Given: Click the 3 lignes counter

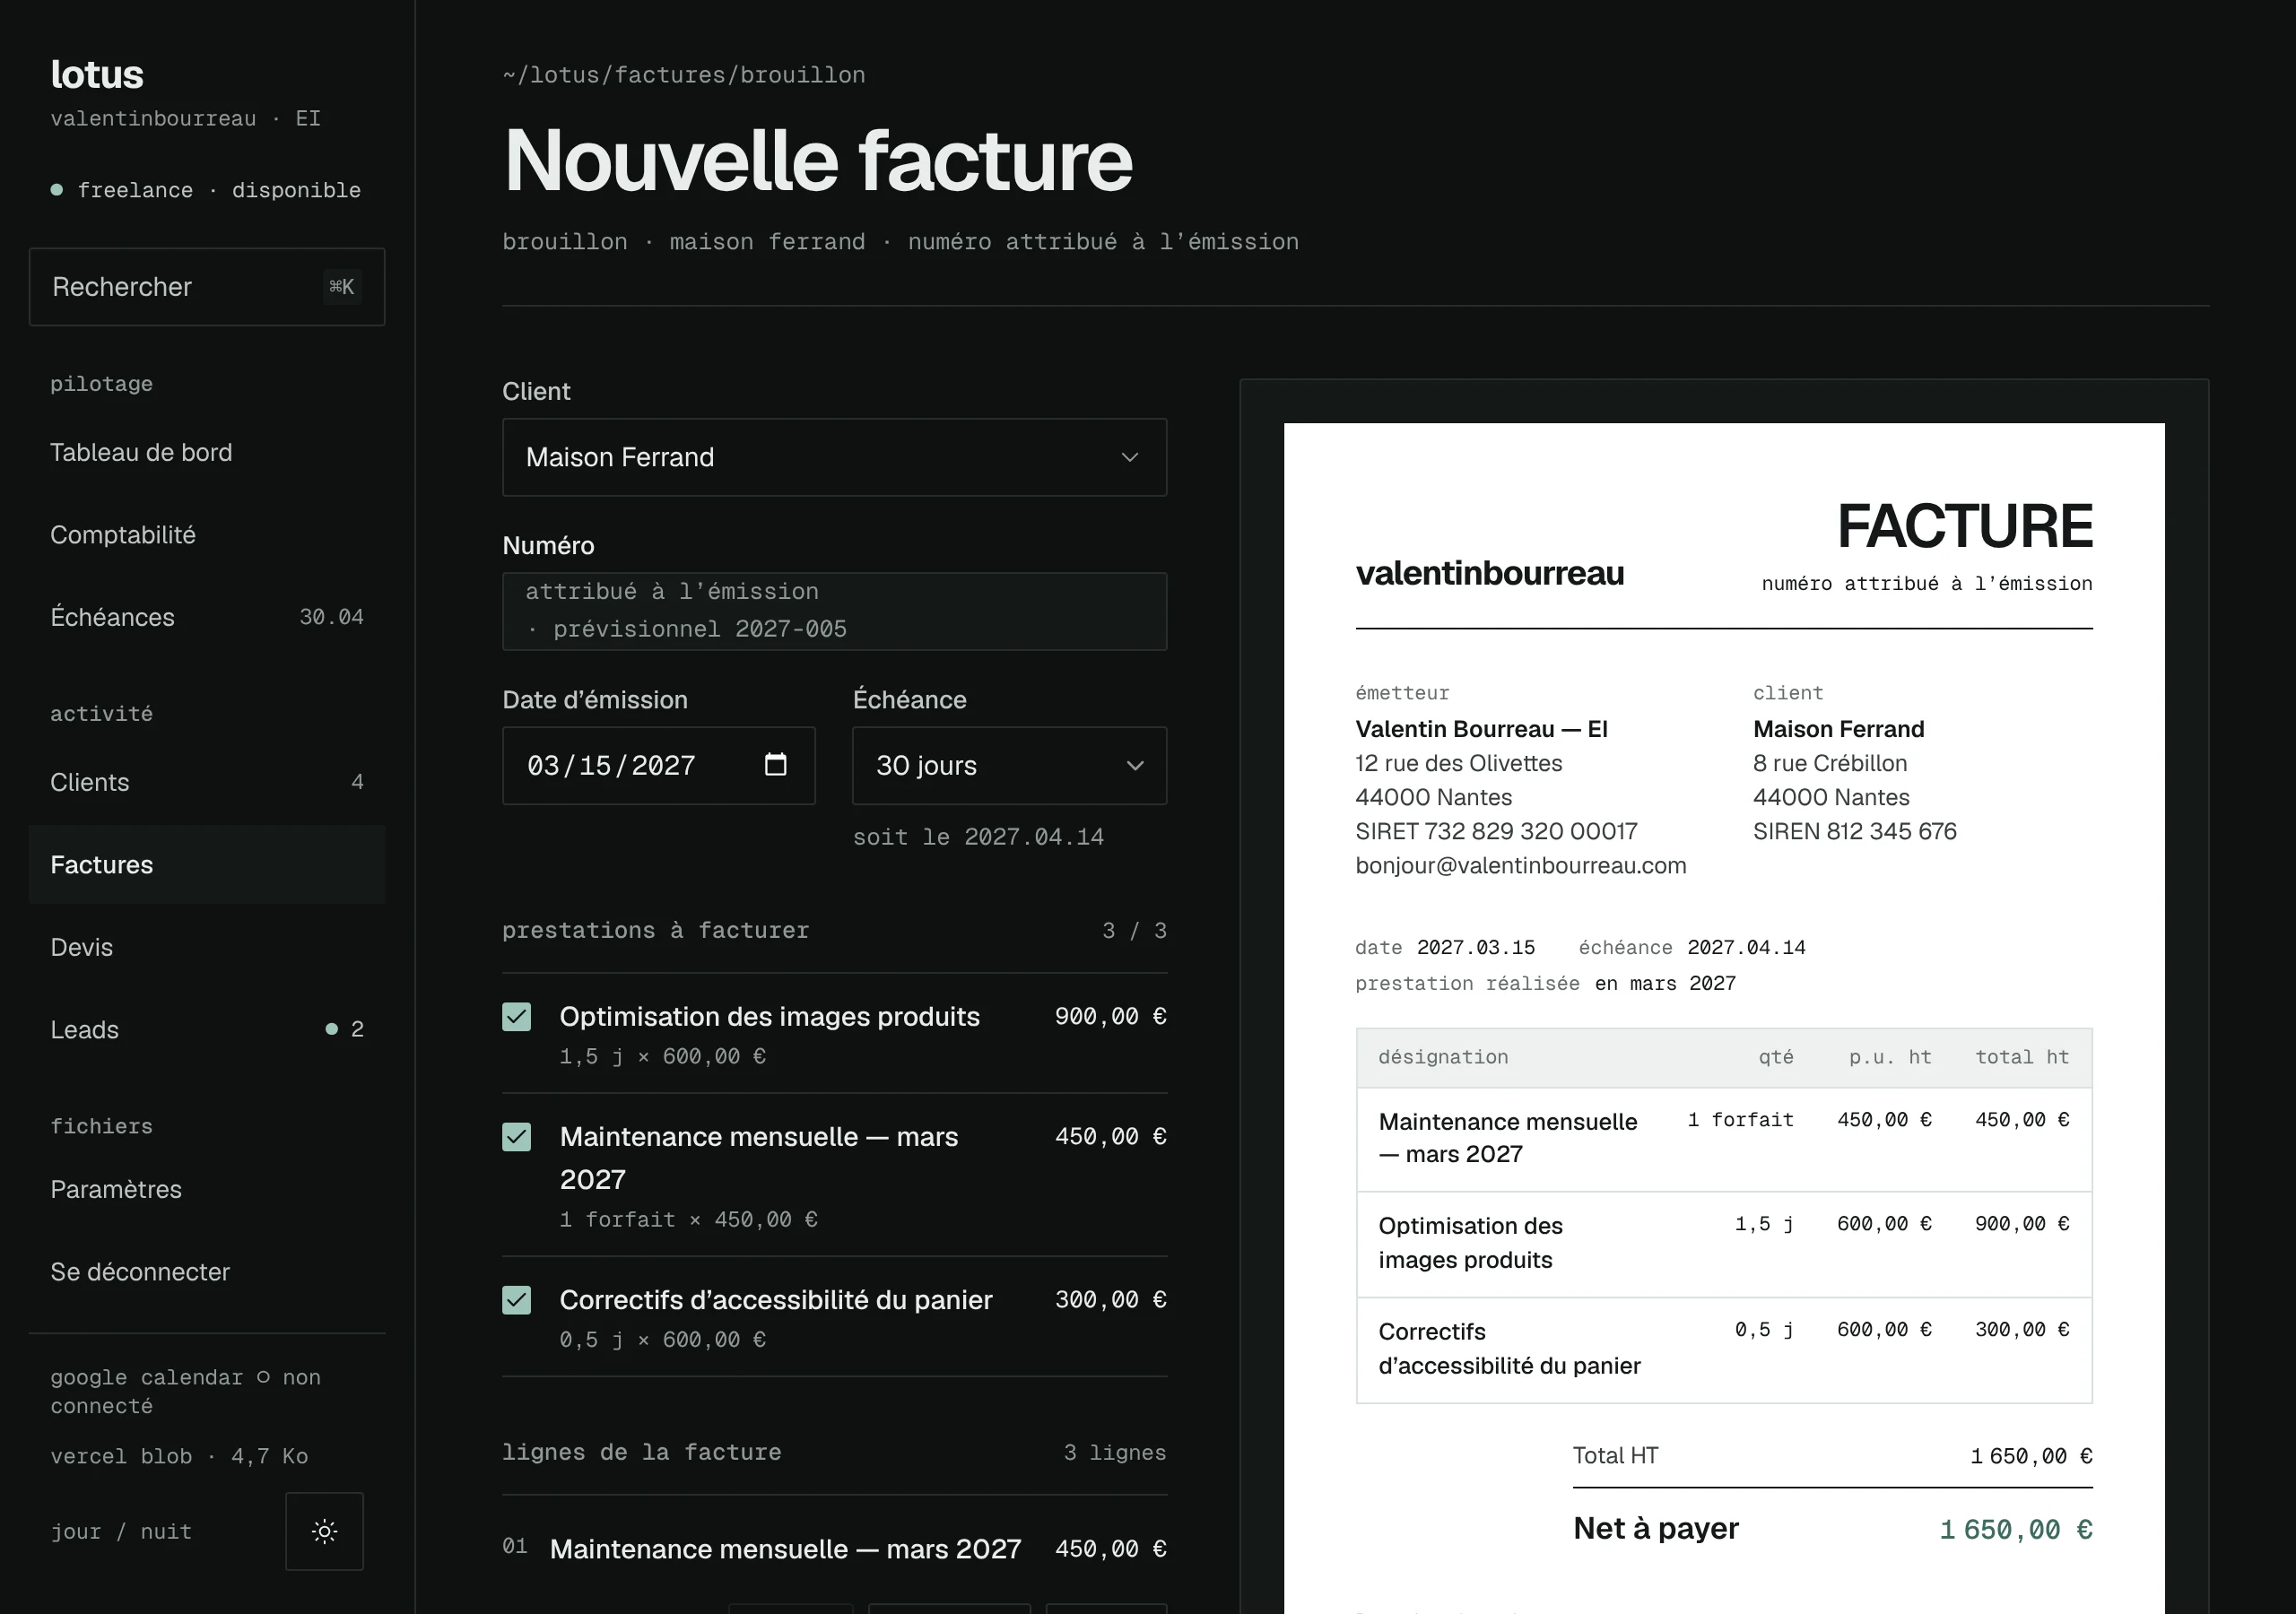Looking at the screenshot, I should pyautogui.click(x=1115, y=1452).
